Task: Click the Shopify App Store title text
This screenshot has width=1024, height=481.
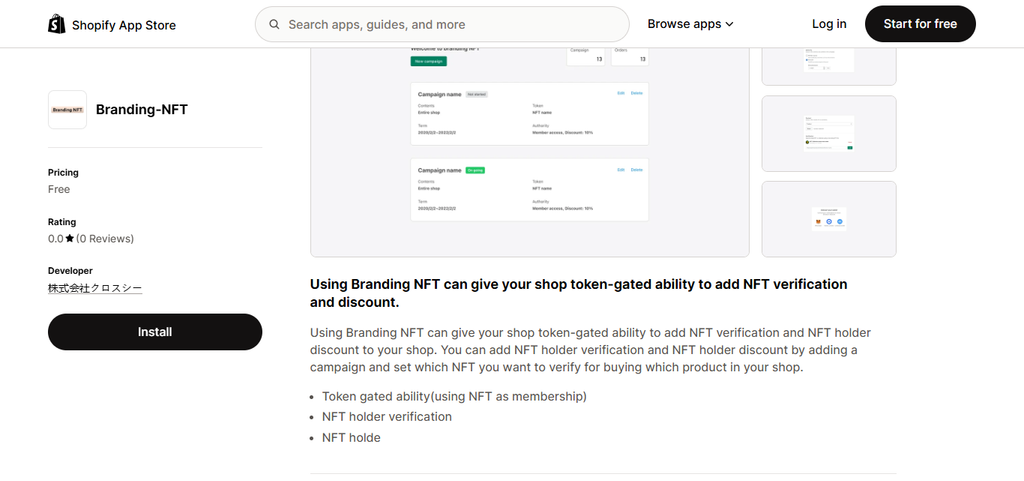Action: 123,25
